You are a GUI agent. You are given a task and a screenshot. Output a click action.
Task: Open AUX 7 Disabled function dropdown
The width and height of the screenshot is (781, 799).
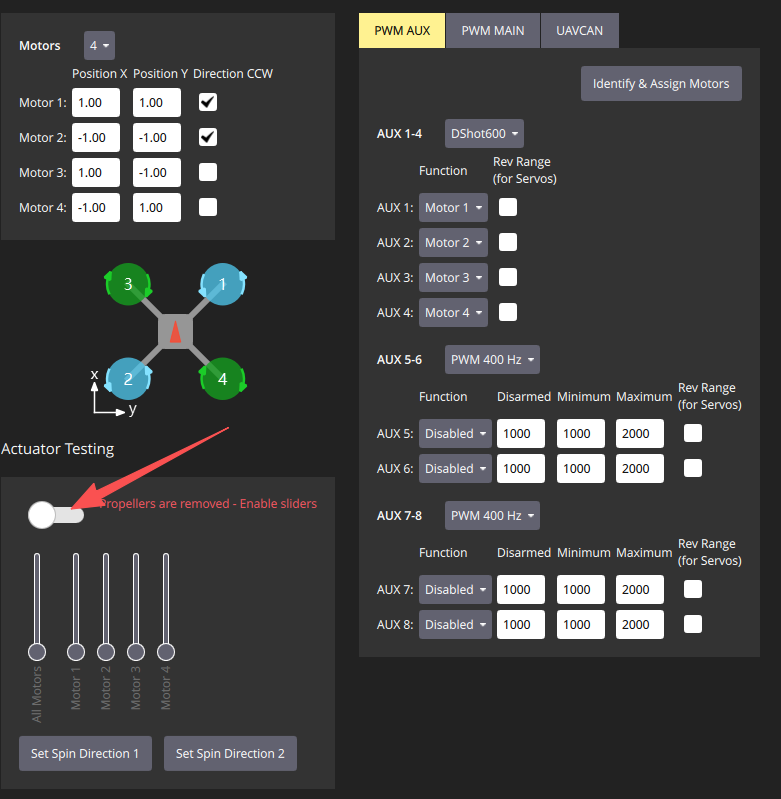pyautogui.click(x=455, y=590)
